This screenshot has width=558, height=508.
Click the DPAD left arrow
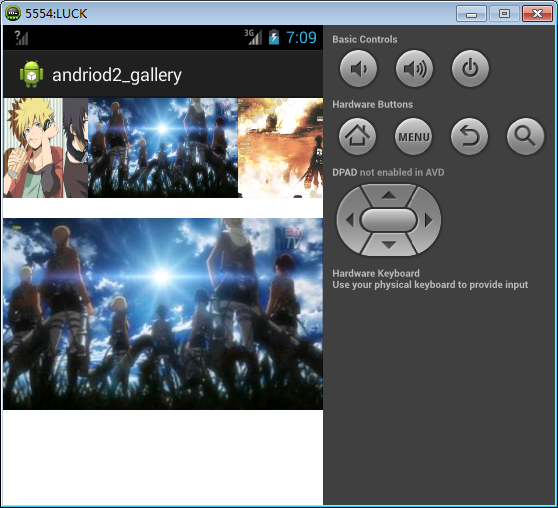pyautogui.click(x=349, y=220)
